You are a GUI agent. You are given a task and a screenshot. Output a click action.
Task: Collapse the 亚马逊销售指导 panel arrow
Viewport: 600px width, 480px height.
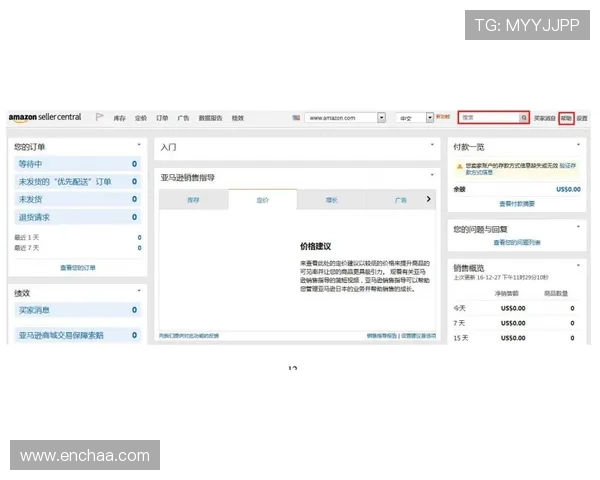pyautogui.click(x=432, y=175)
